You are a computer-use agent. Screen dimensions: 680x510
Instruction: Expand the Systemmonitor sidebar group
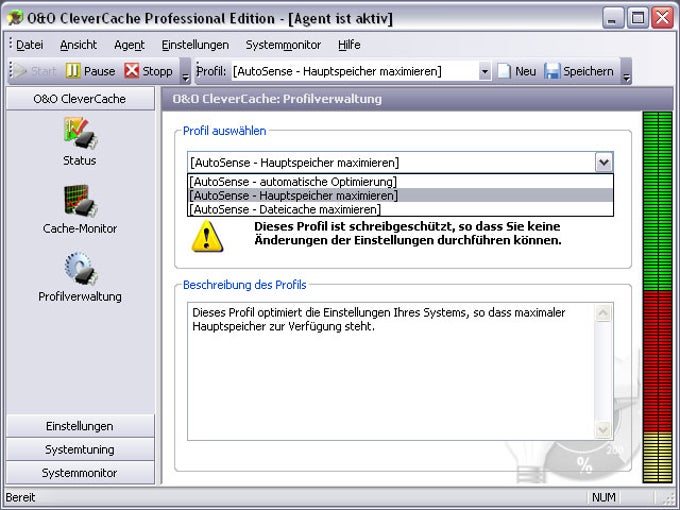coord(80,473)
